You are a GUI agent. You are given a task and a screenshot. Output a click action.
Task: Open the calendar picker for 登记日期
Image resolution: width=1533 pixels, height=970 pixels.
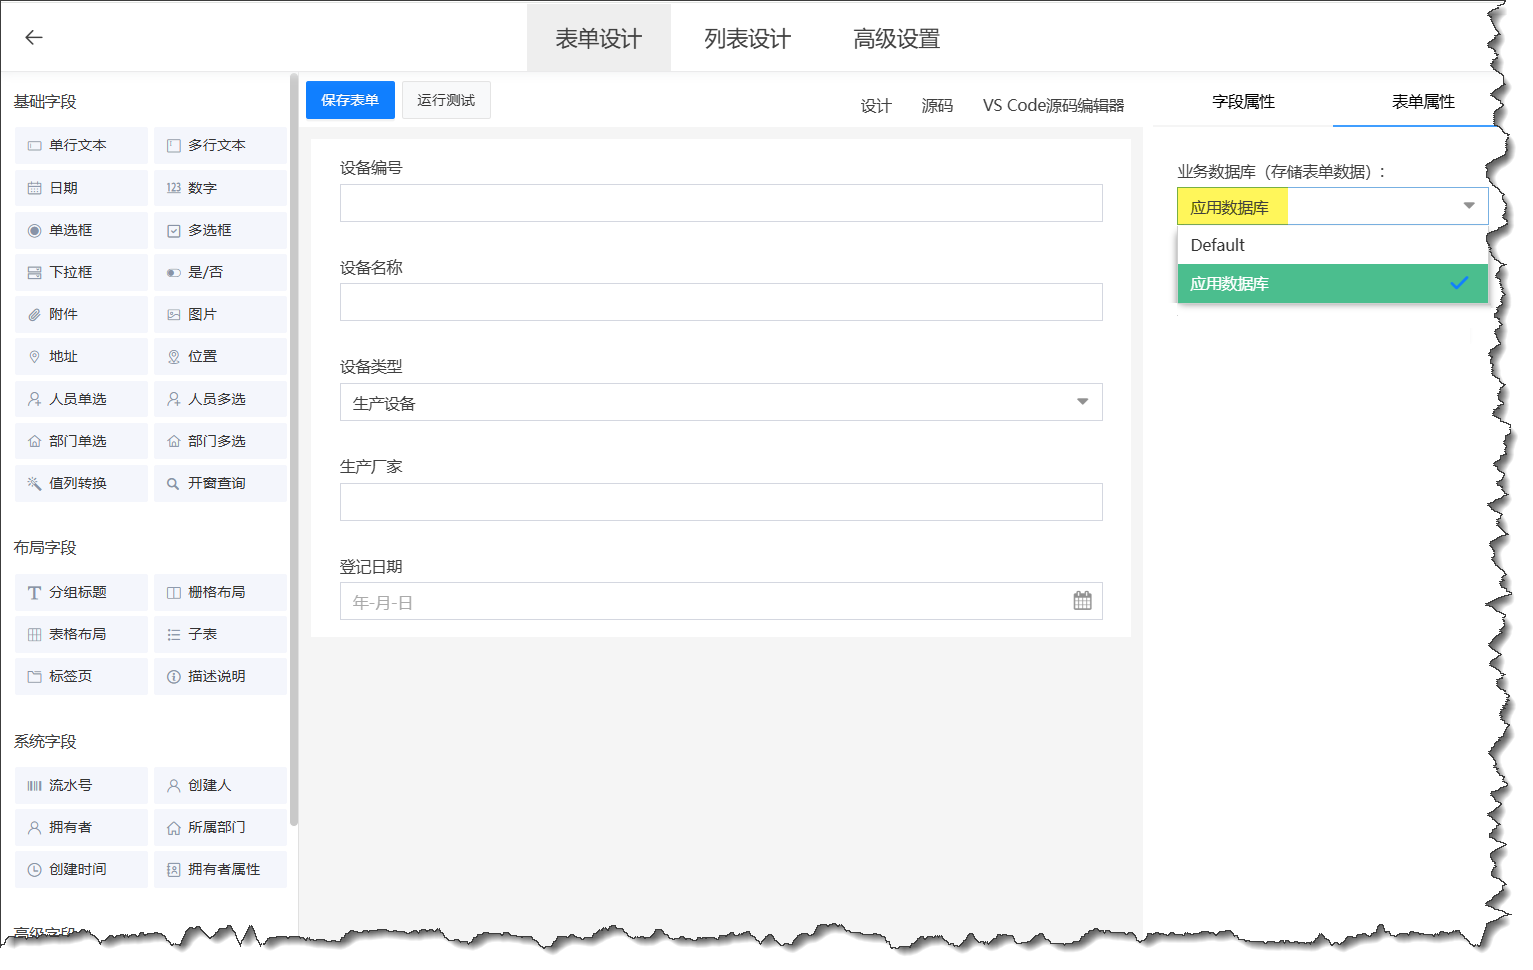point(1082,600)
